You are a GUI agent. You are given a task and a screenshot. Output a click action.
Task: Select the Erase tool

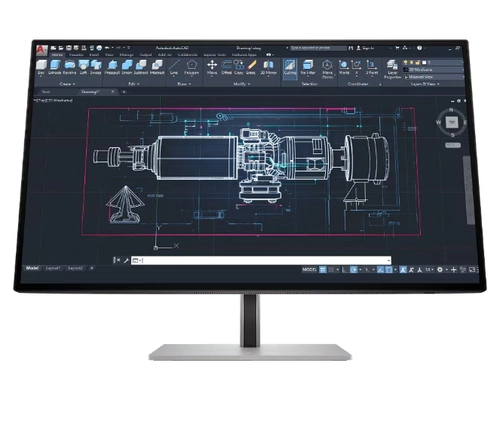(x=251, y=67)
